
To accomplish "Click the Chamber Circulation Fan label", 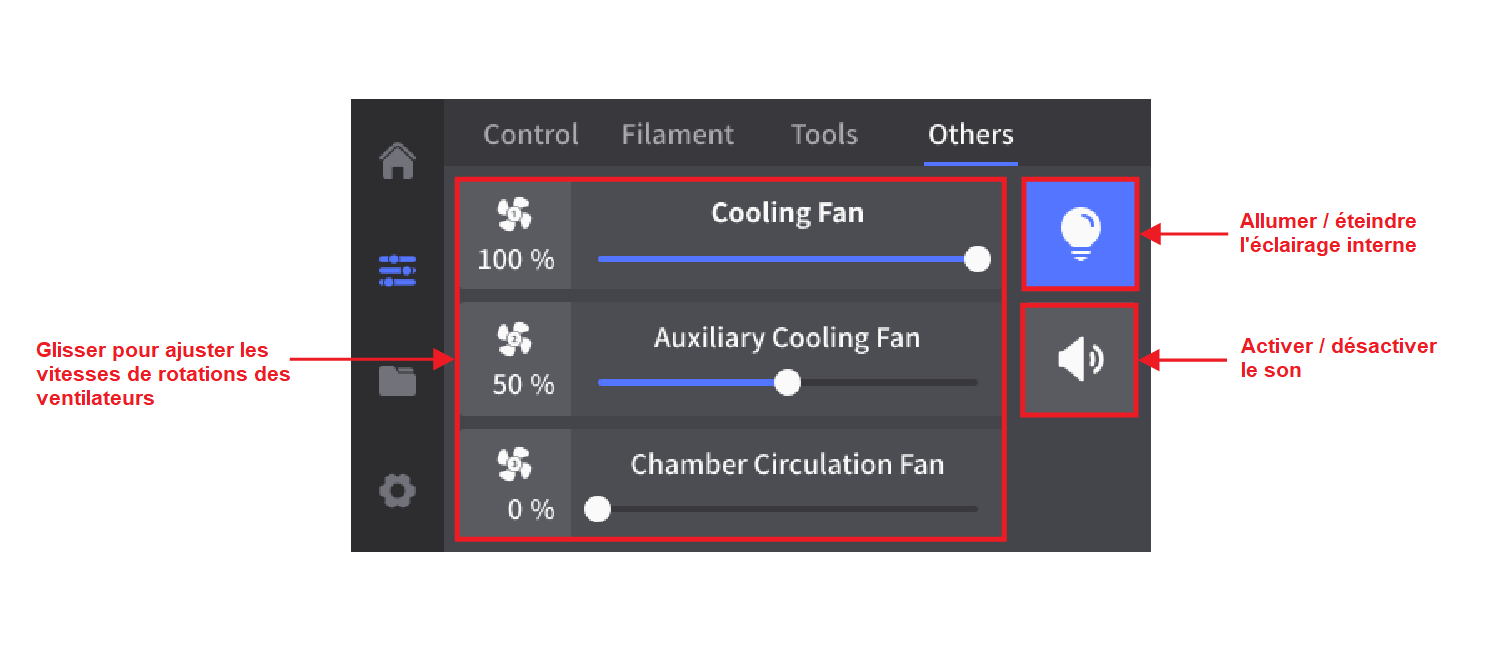I will (x=787, y=465).
